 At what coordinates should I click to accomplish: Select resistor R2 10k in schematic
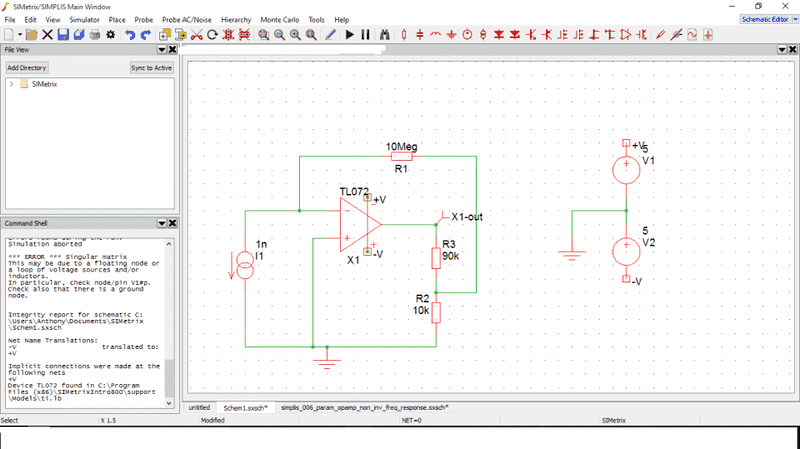click(x=436, y=313)
